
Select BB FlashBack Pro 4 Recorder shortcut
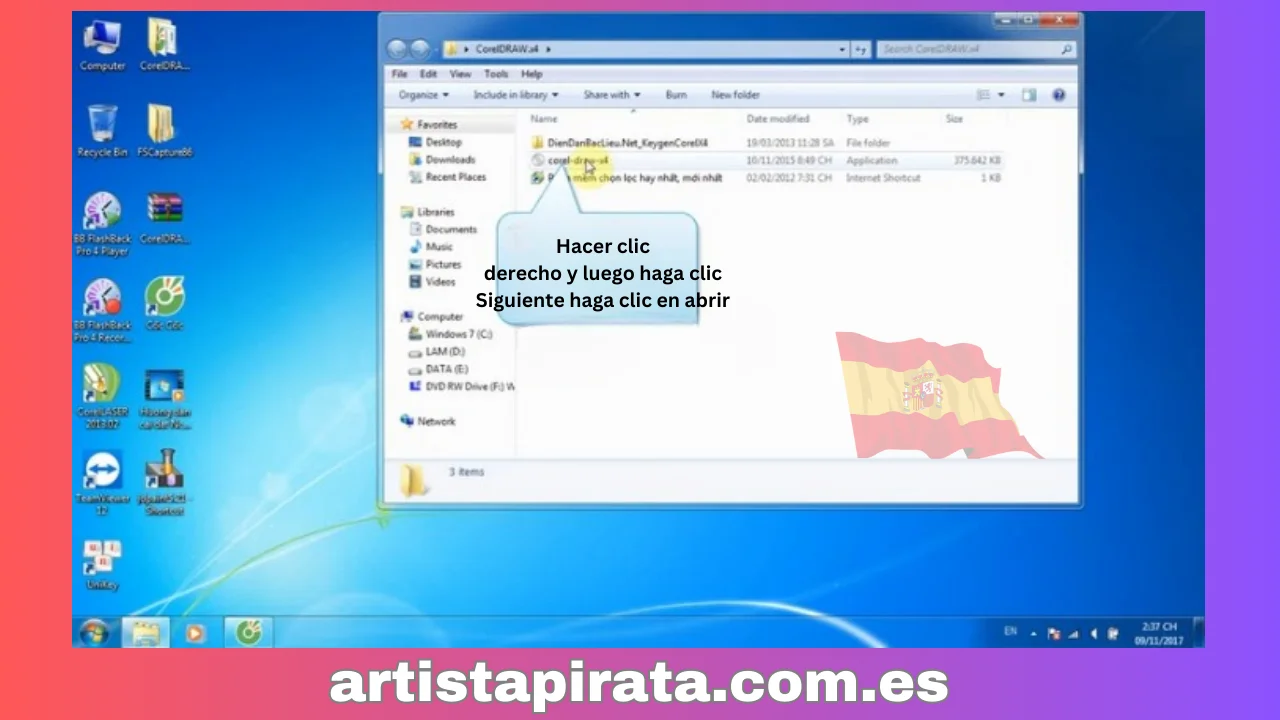click(x=102, y=310)
